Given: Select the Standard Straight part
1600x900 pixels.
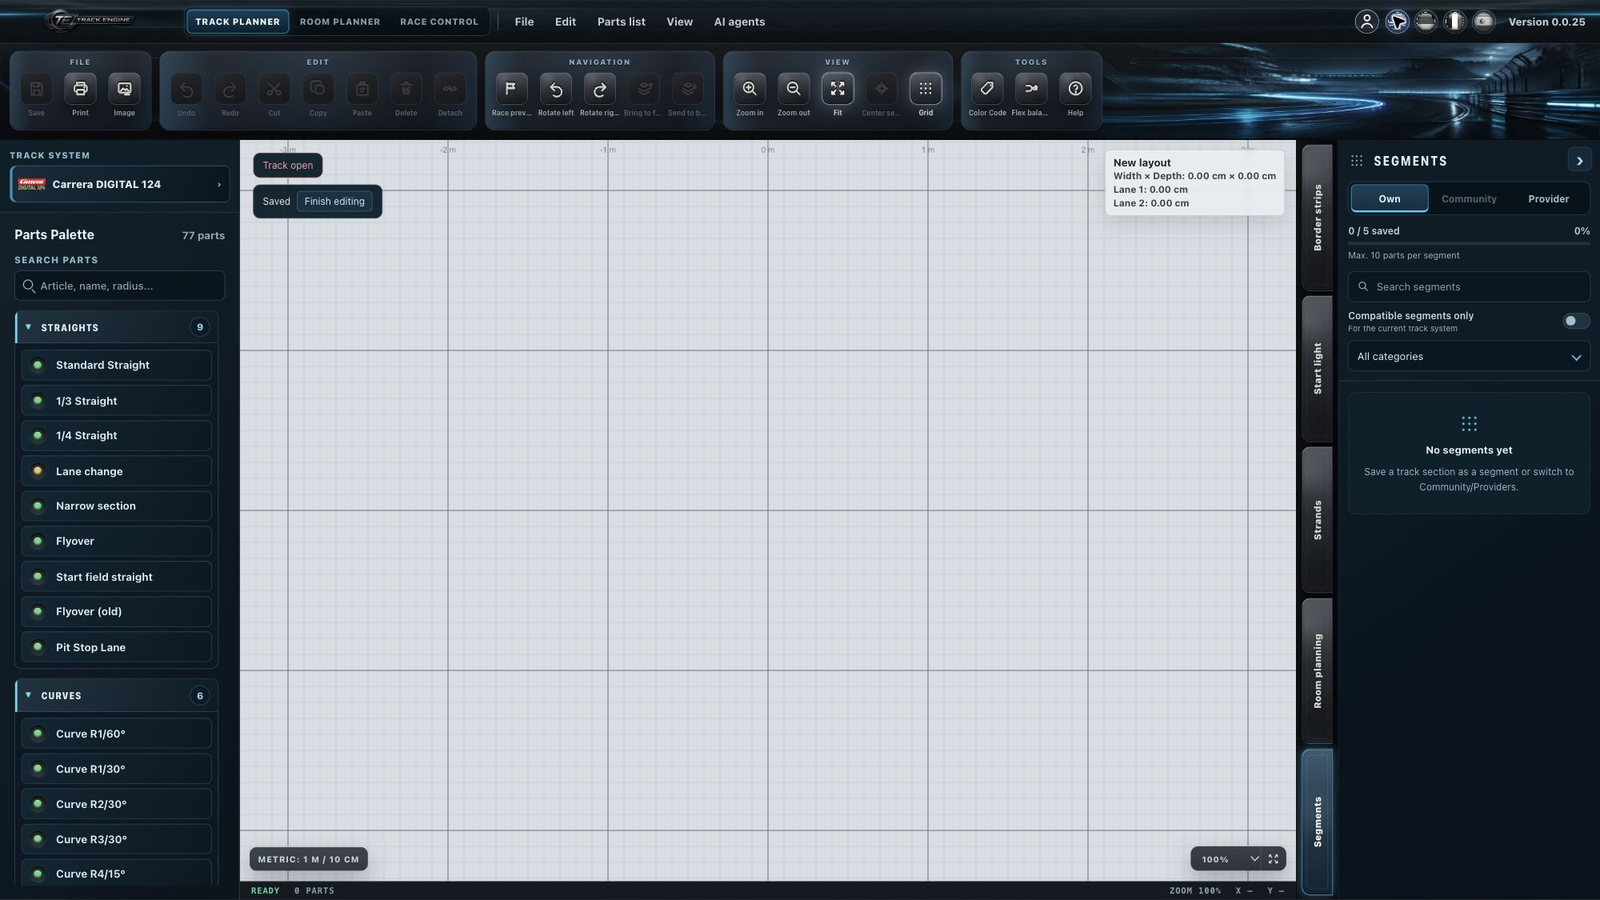Looking at the screenshot, I should tap(116, 365).
